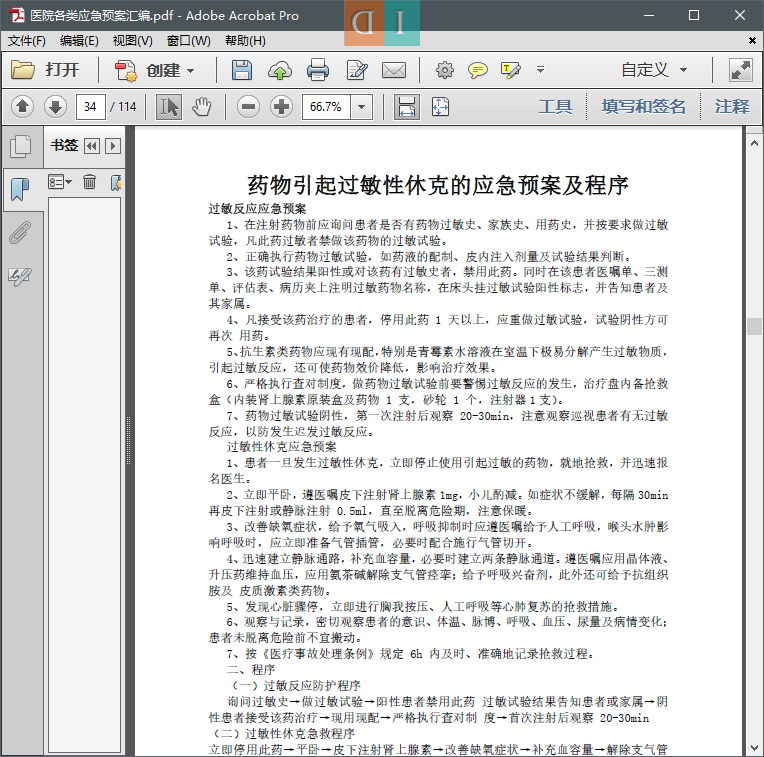Select the highlight text tool

click(x=511, y=71)
